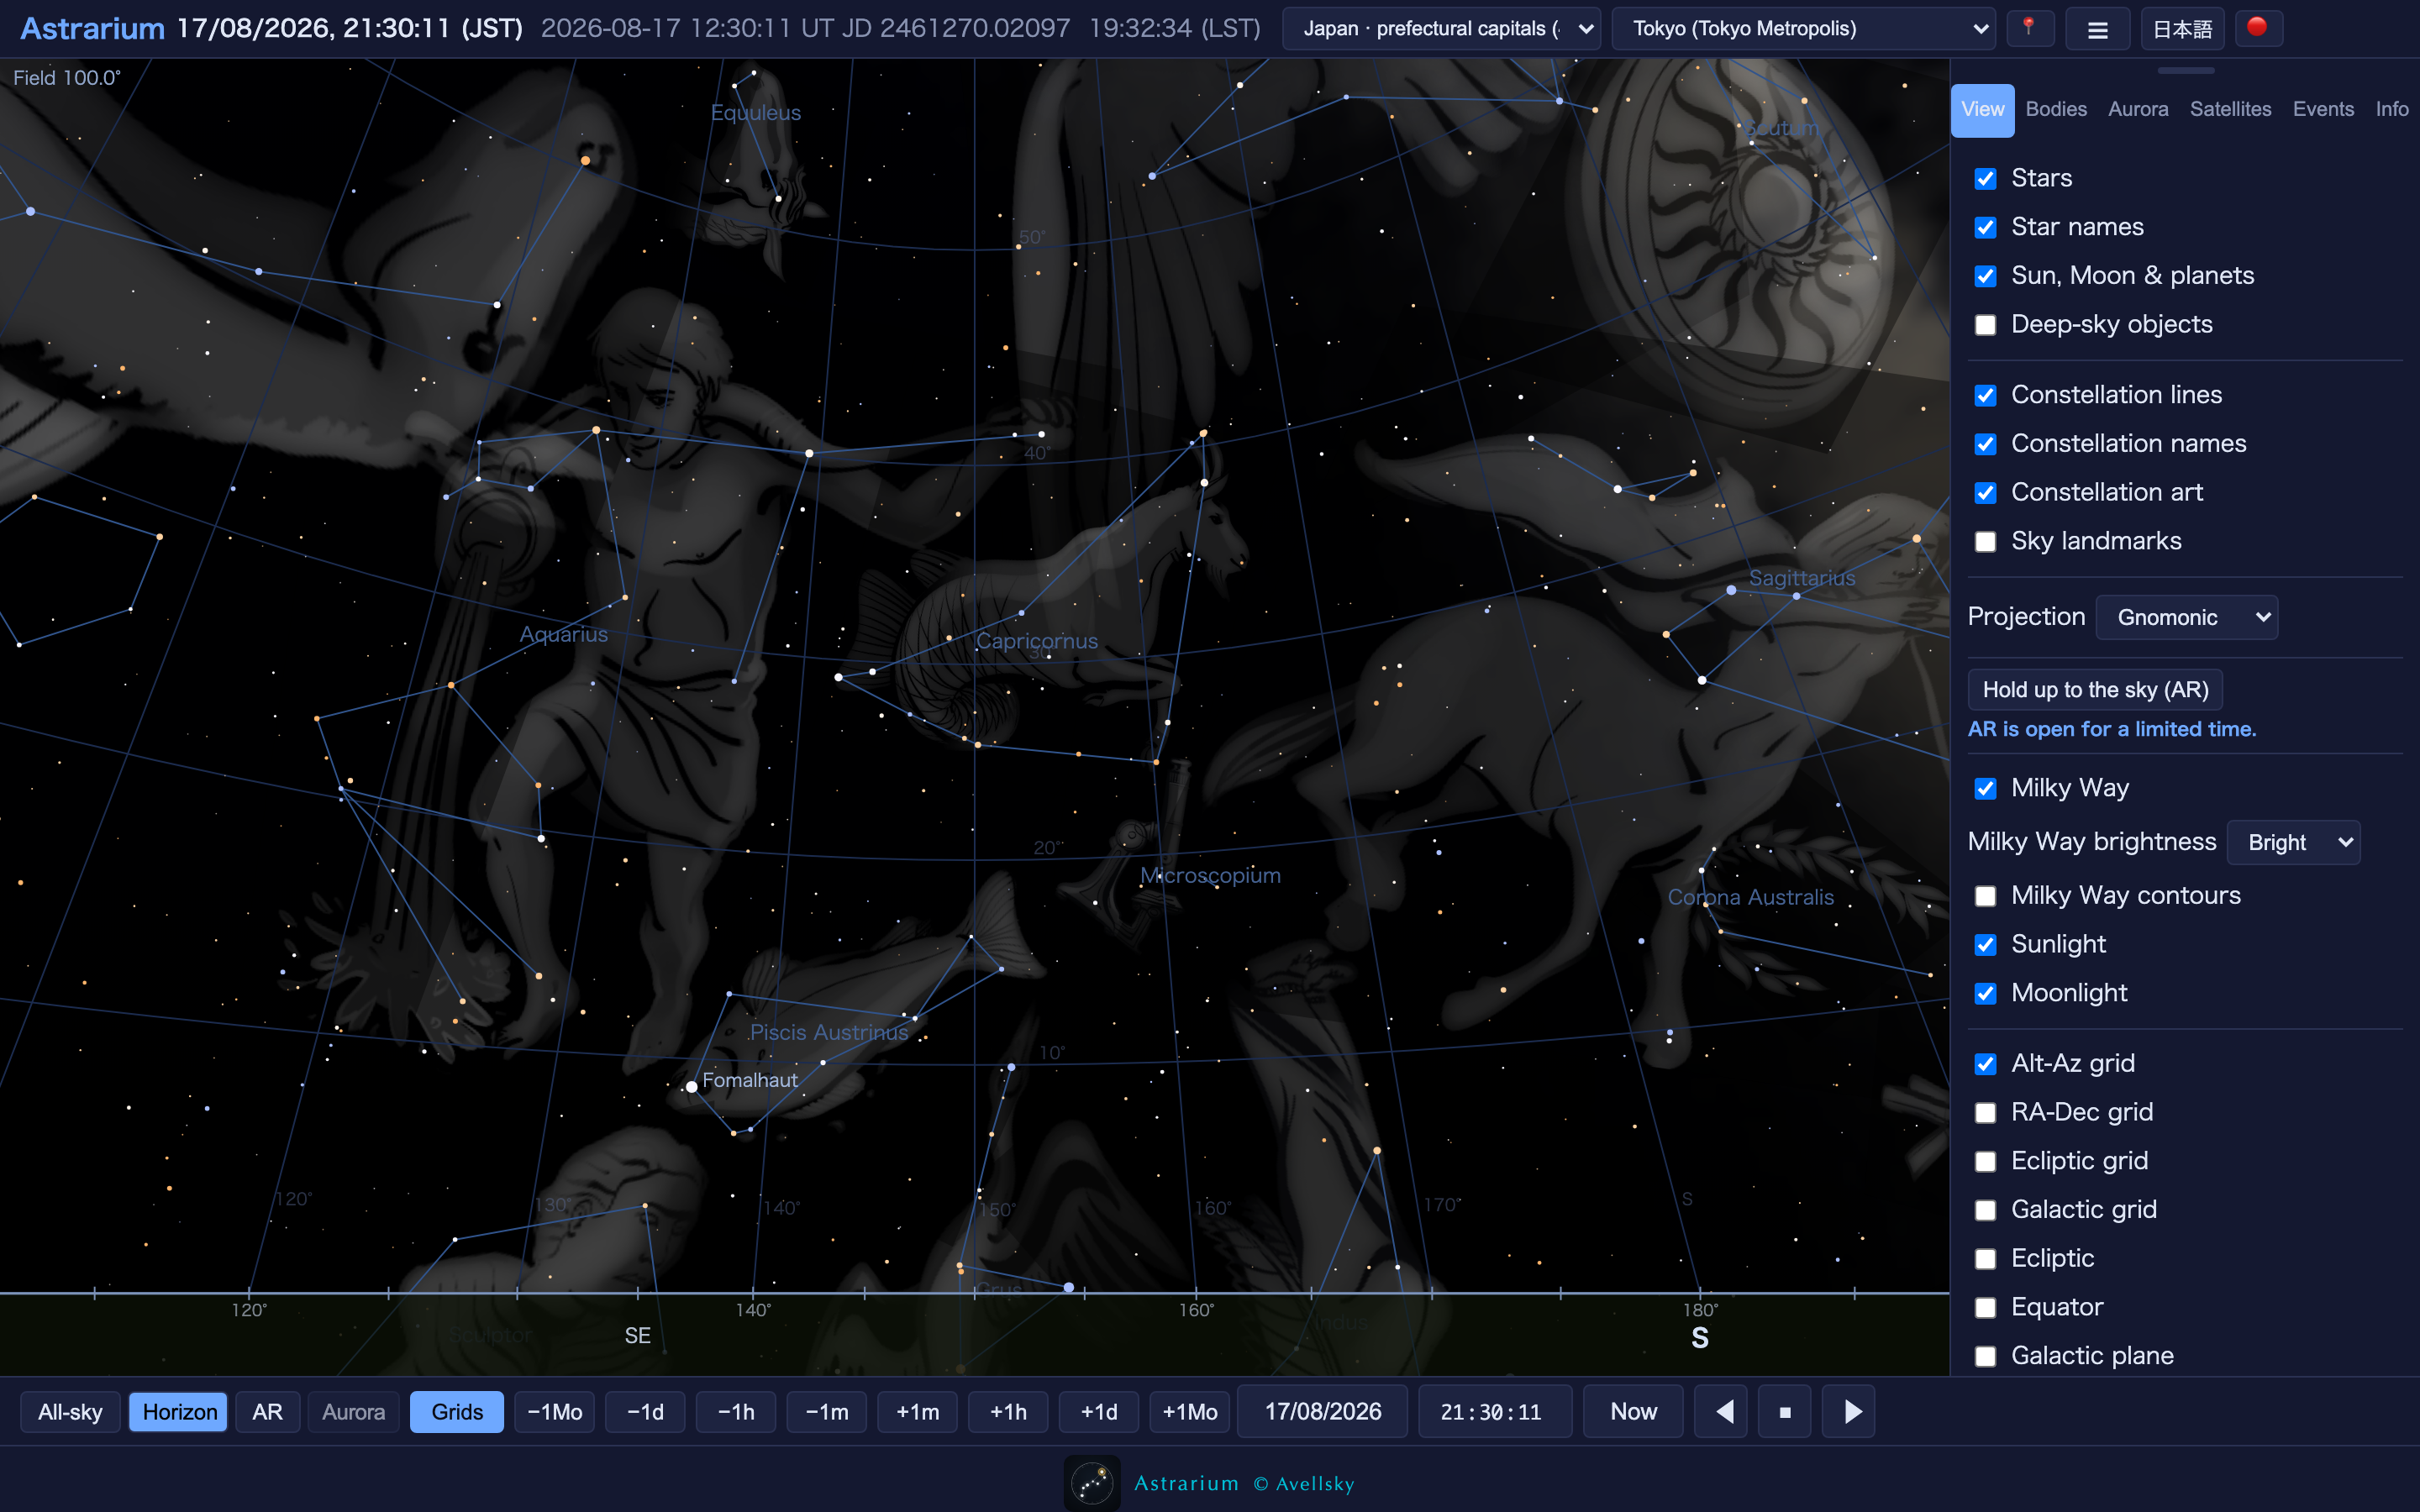2420x1512 pixels.
Task: Click the Capricornus constellation label
Action: 1037,641
